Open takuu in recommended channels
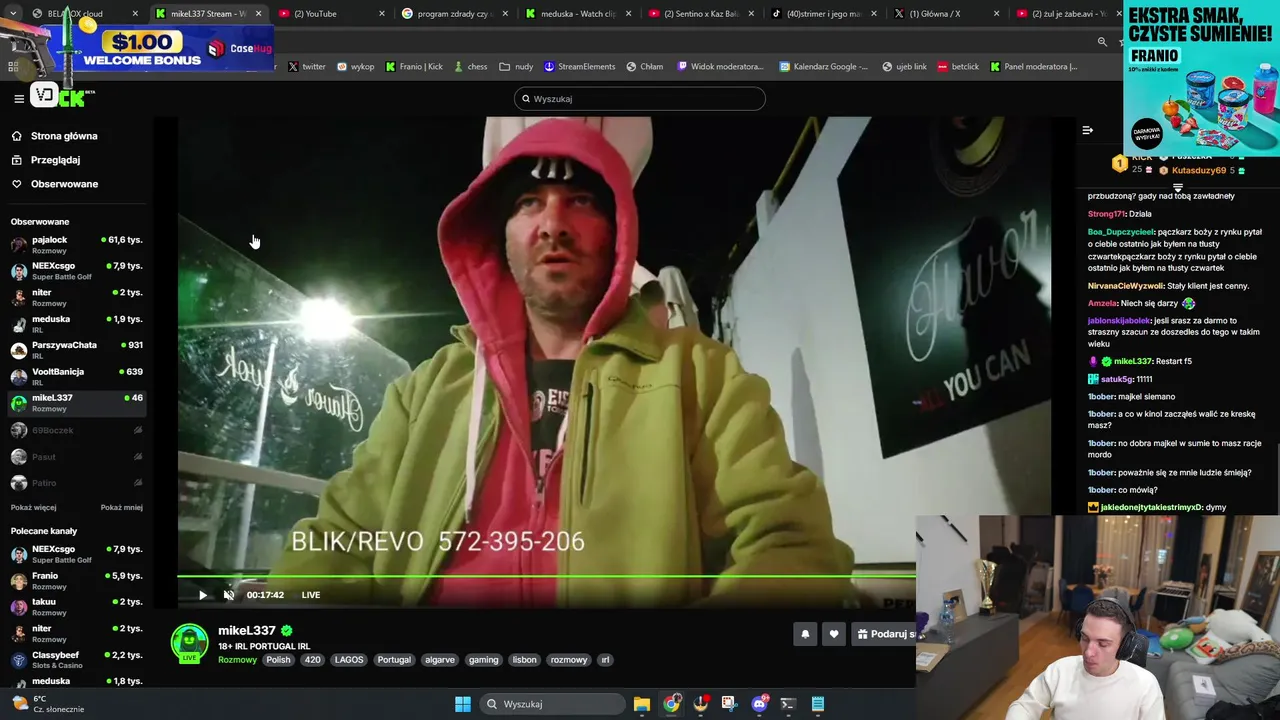Image resolution: width=1280 pixels, height=720 pixels. coord(77,607)
